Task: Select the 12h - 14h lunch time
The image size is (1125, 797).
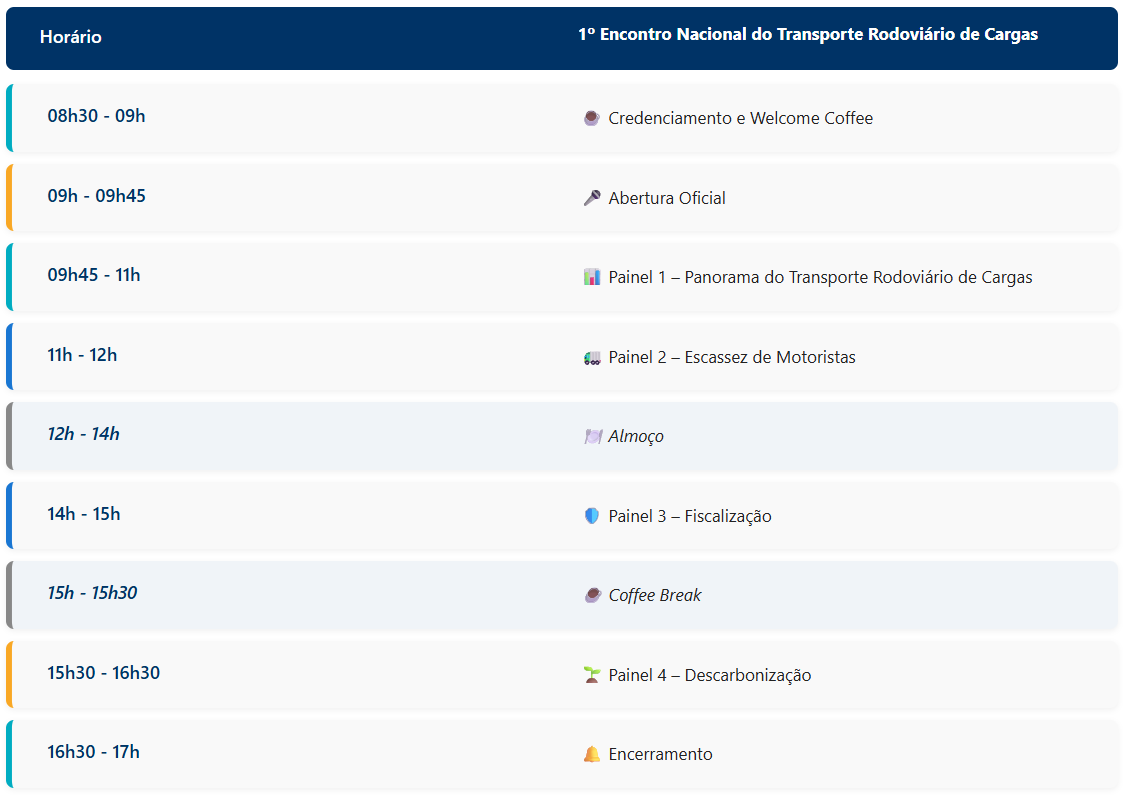Action: click(x=83, y=433)
